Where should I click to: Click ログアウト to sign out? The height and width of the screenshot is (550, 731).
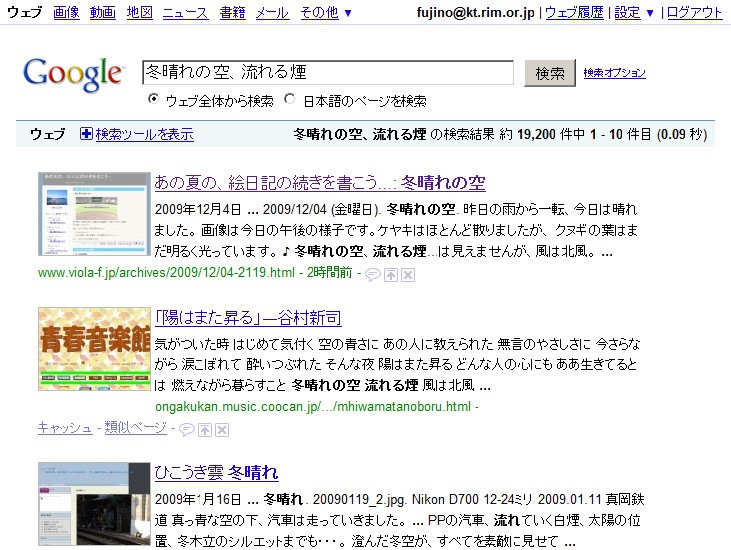point(695,13)
